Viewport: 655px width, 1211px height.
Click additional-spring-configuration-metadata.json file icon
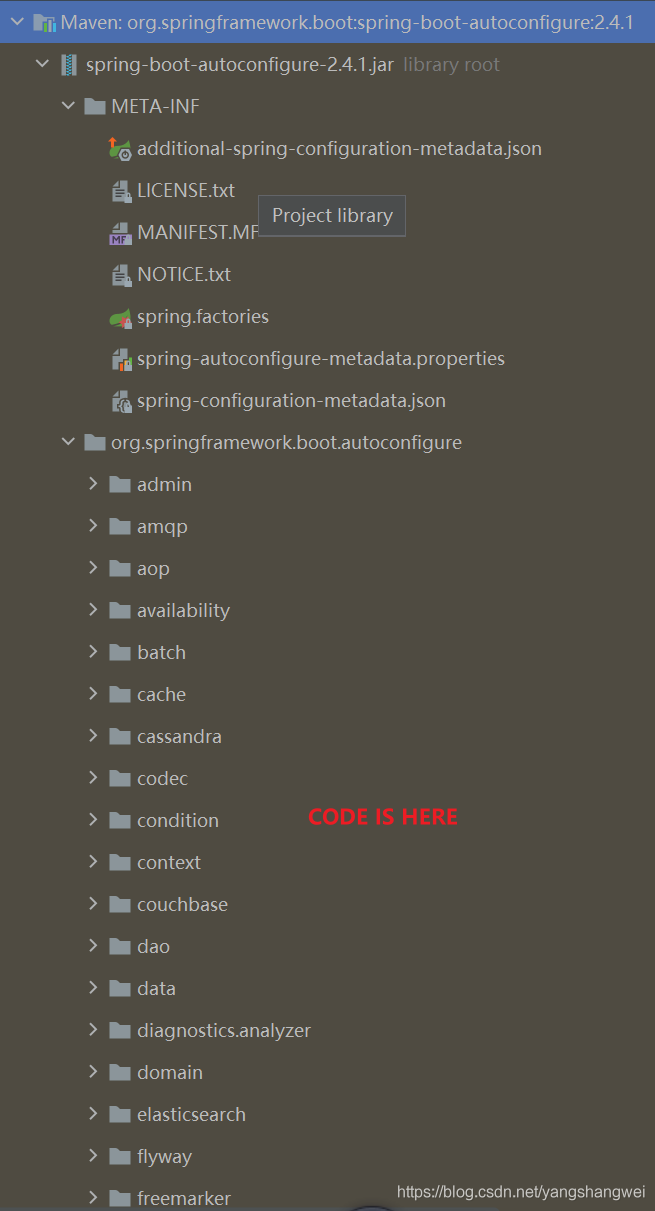120,149
